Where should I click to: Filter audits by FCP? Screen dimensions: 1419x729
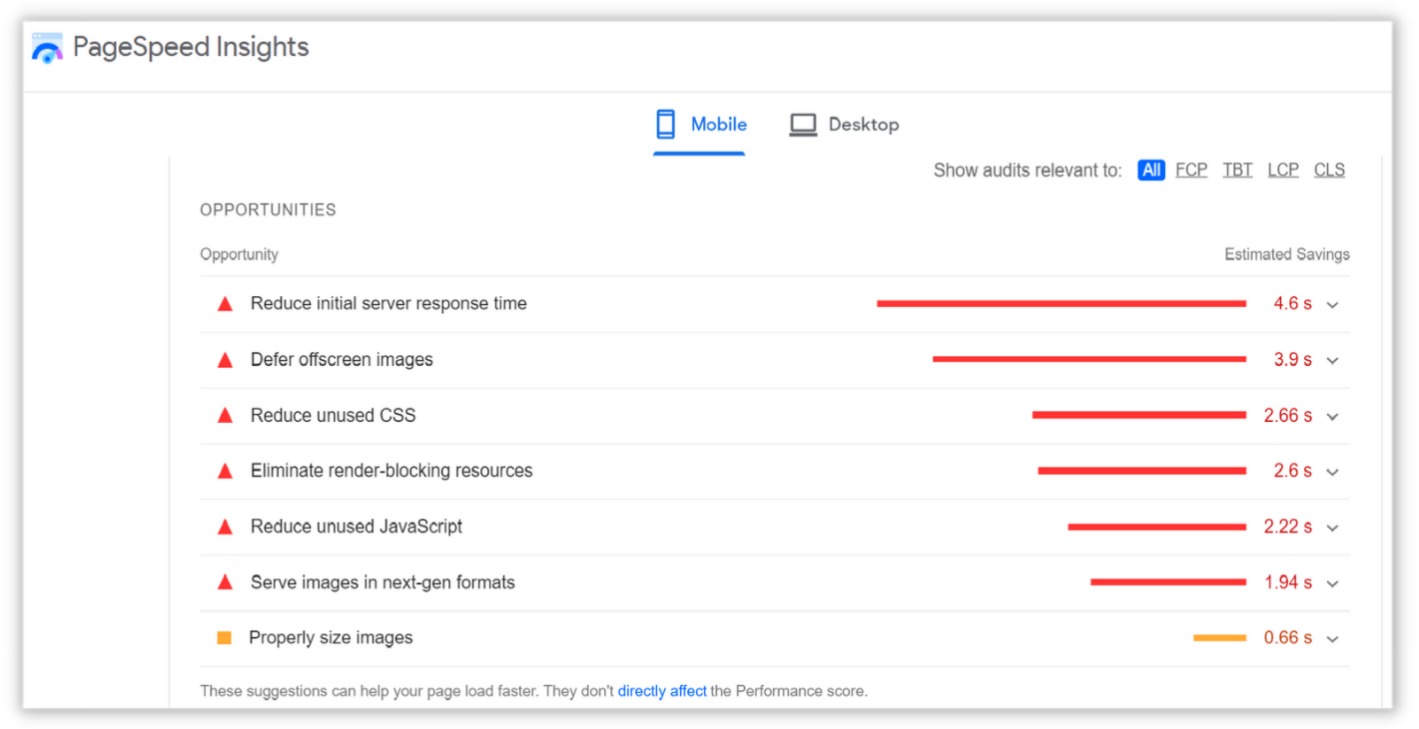click(x=1191, y=170)
